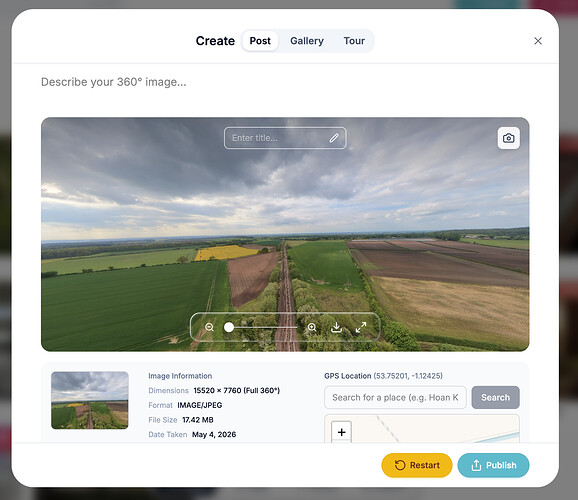
Task: Click the Search for a place field
Action: pyautogui.click(x=395, y=397)
